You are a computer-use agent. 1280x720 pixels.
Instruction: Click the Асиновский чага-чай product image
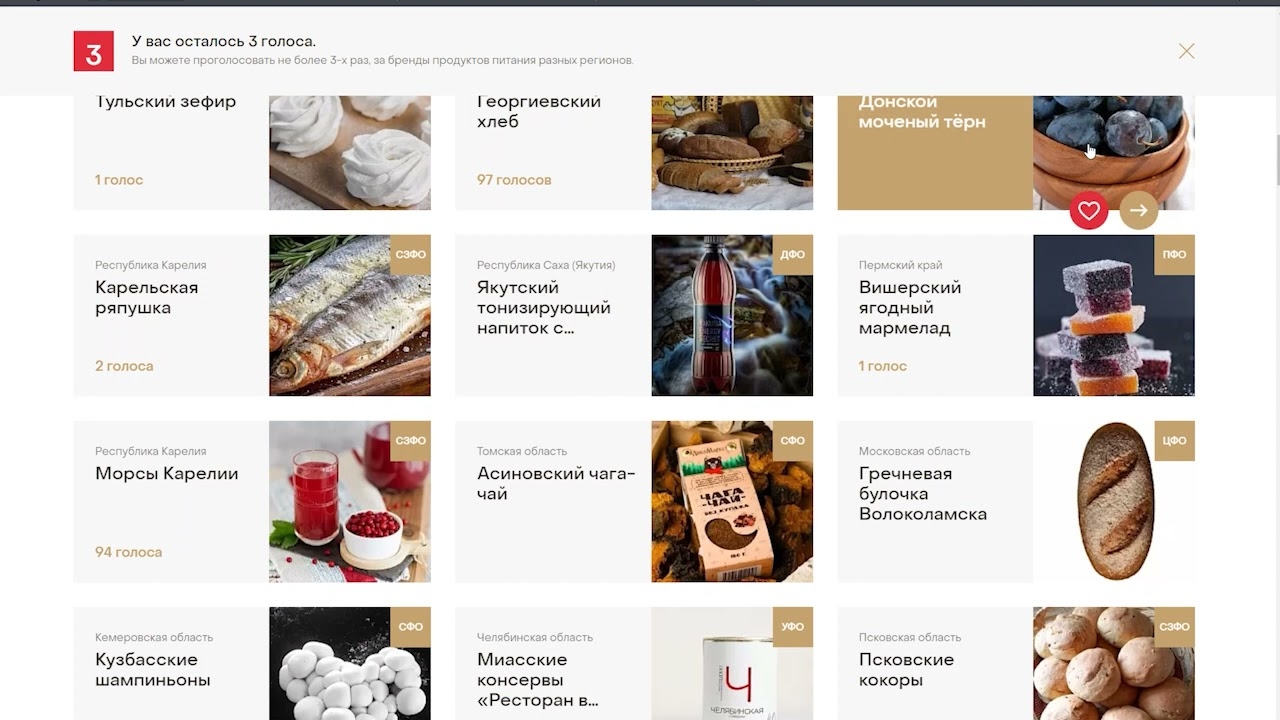732,502
